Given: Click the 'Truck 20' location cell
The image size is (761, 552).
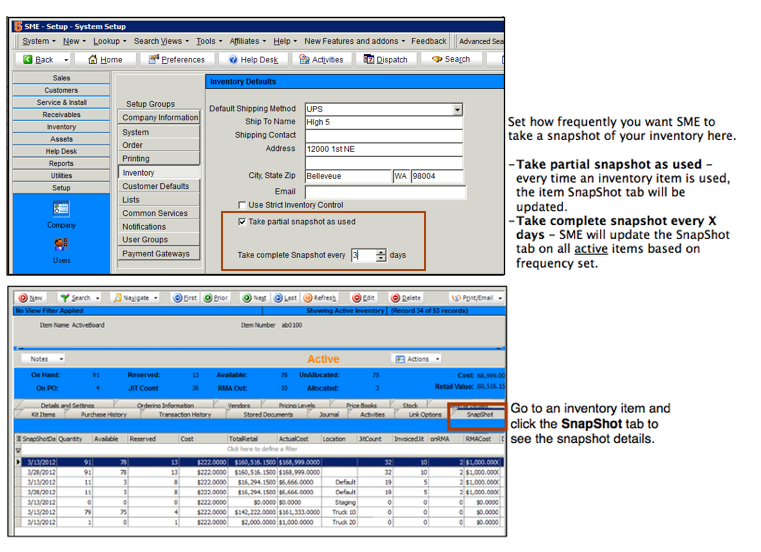Looking at the screenshot, I should tap(340, 522).
